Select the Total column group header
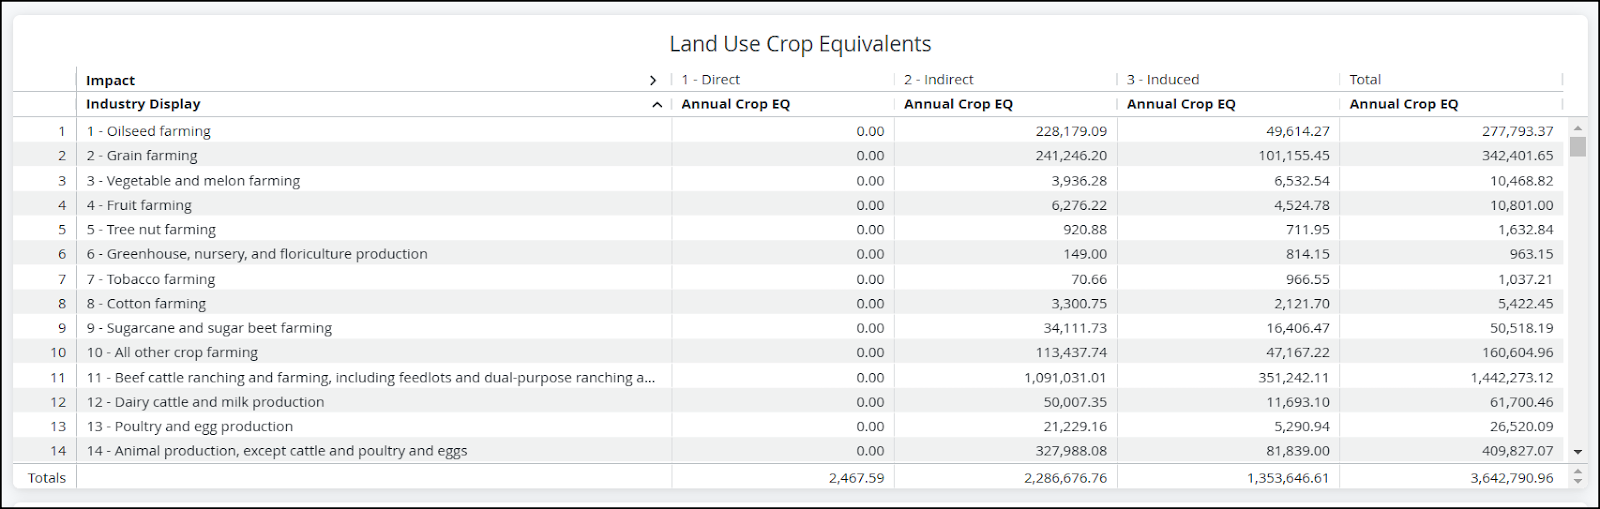Viewport: 1600px width, 509px height. (1365, 80)
